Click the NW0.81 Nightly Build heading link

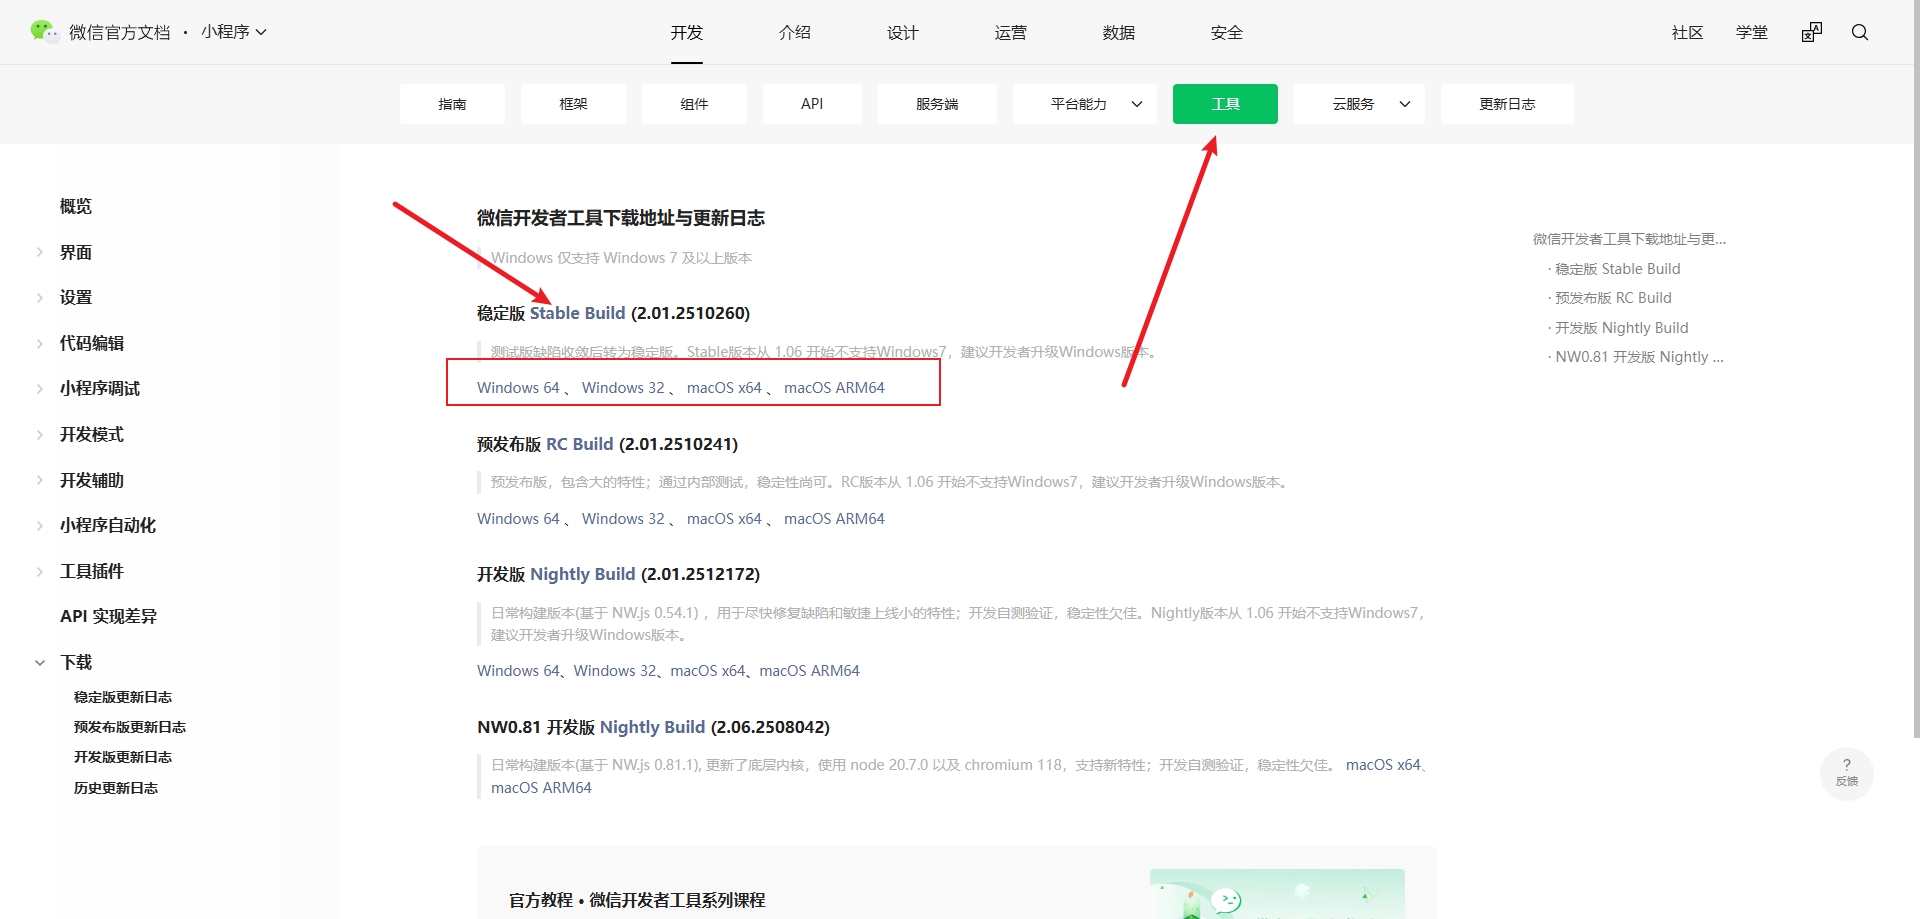[652, 727]
